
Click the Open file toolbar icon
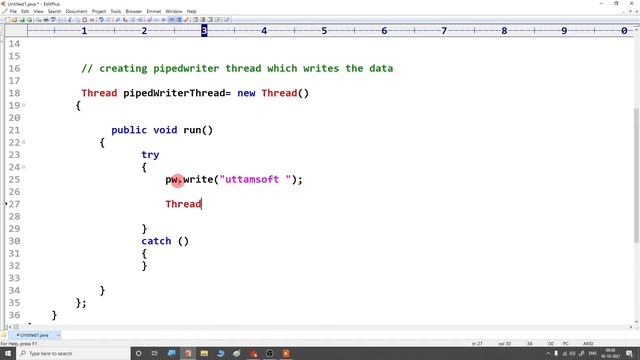[x=14, y=20]
